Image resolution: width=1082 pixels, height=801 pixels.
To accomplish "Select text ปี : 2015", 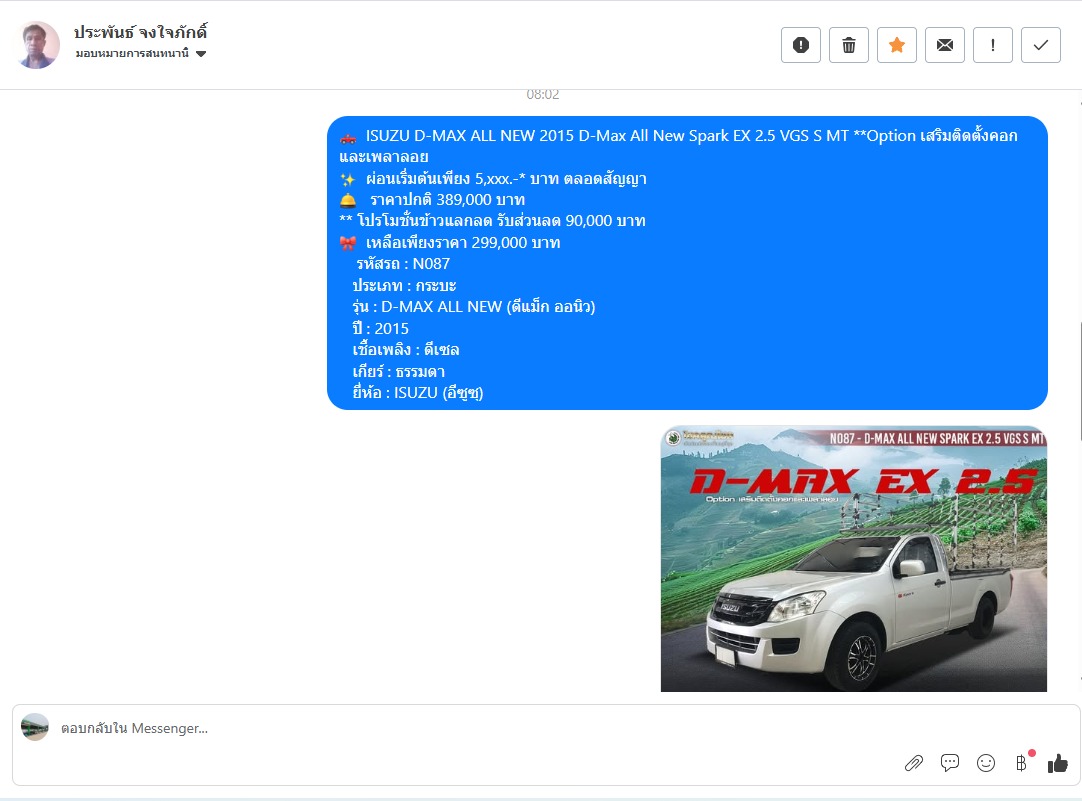I will (x=380, y=328).
